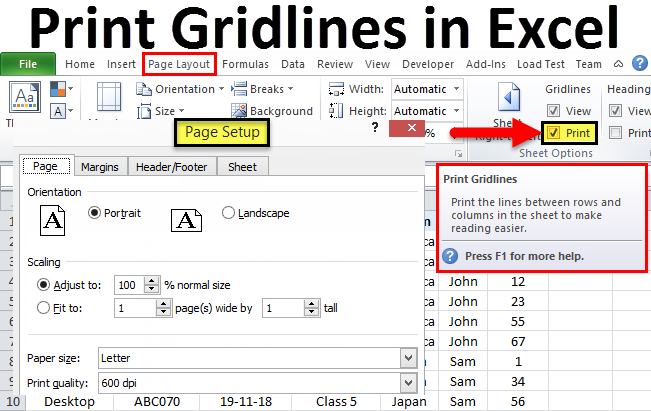Close the Page Setup dialog
This screenshot has height=411, width=651.
coord(407,130)
